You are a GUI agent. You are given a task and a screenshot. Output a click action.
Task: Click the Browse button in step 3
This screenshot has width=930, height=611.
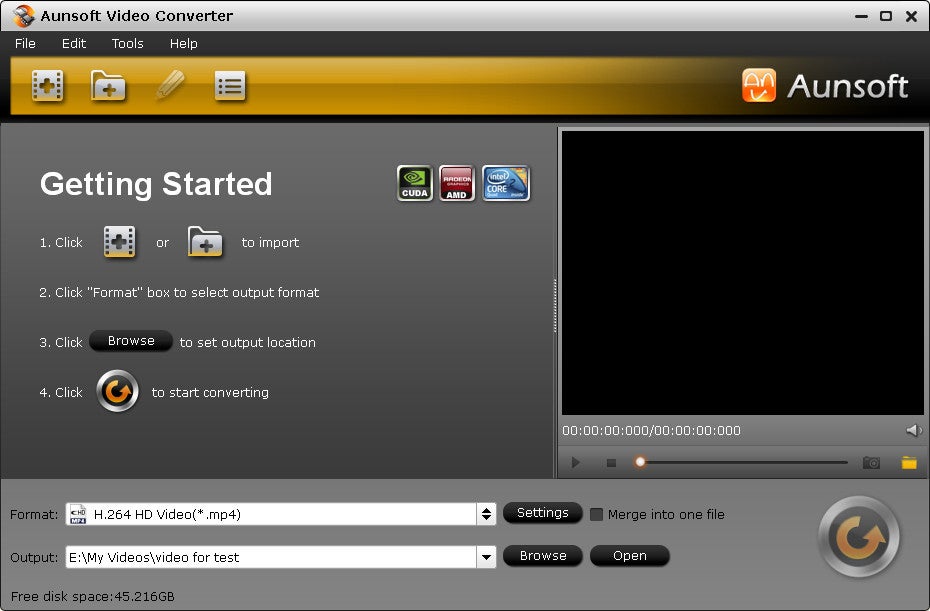[x=131, y=341]
